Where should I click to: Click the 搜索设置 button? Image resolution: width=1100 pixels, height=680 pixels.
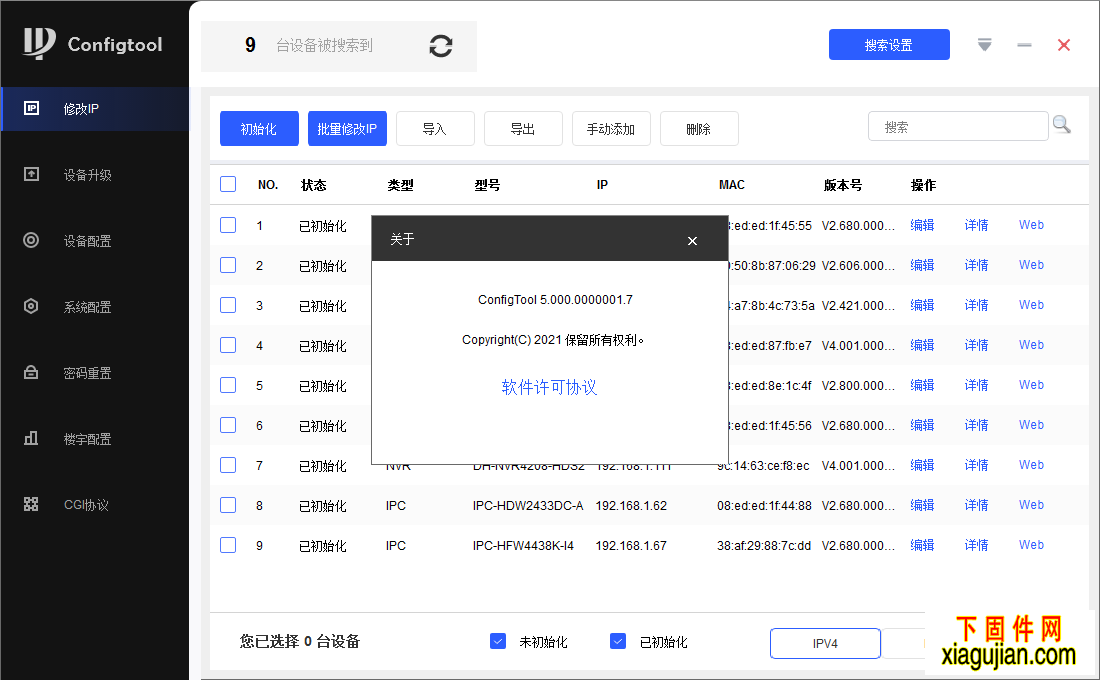(889, 45)
